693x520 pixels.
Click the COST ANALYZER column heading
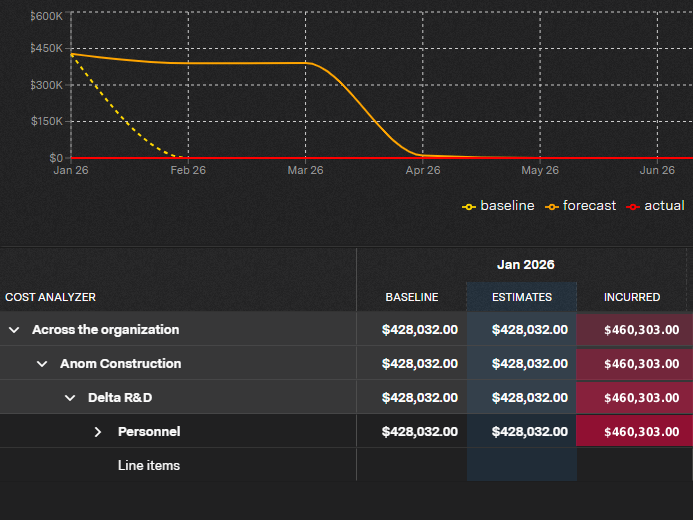point(50,297)
